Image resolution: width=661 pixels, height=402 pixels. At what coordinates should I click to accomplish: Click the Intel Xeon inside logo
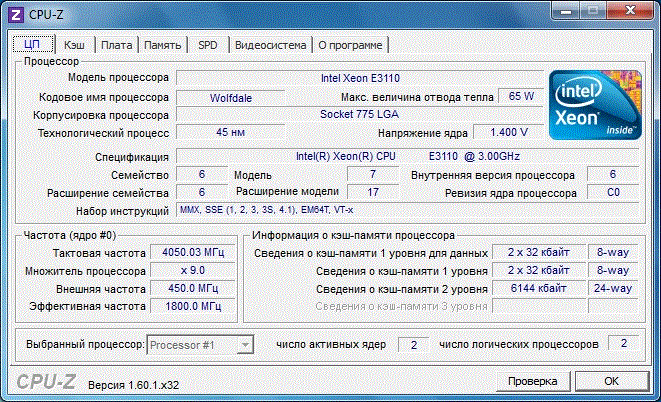[595, 105]
